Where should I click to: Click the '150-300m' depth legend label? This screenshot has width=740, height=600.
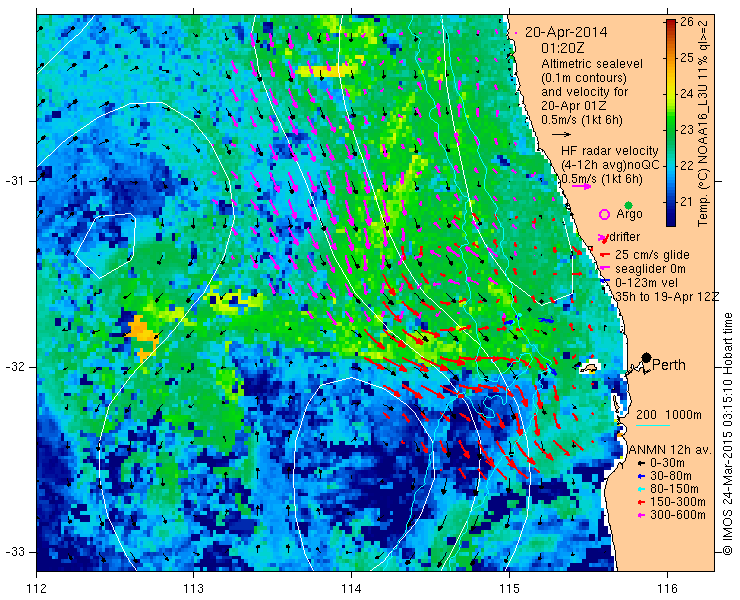click(x=678, y=502)
